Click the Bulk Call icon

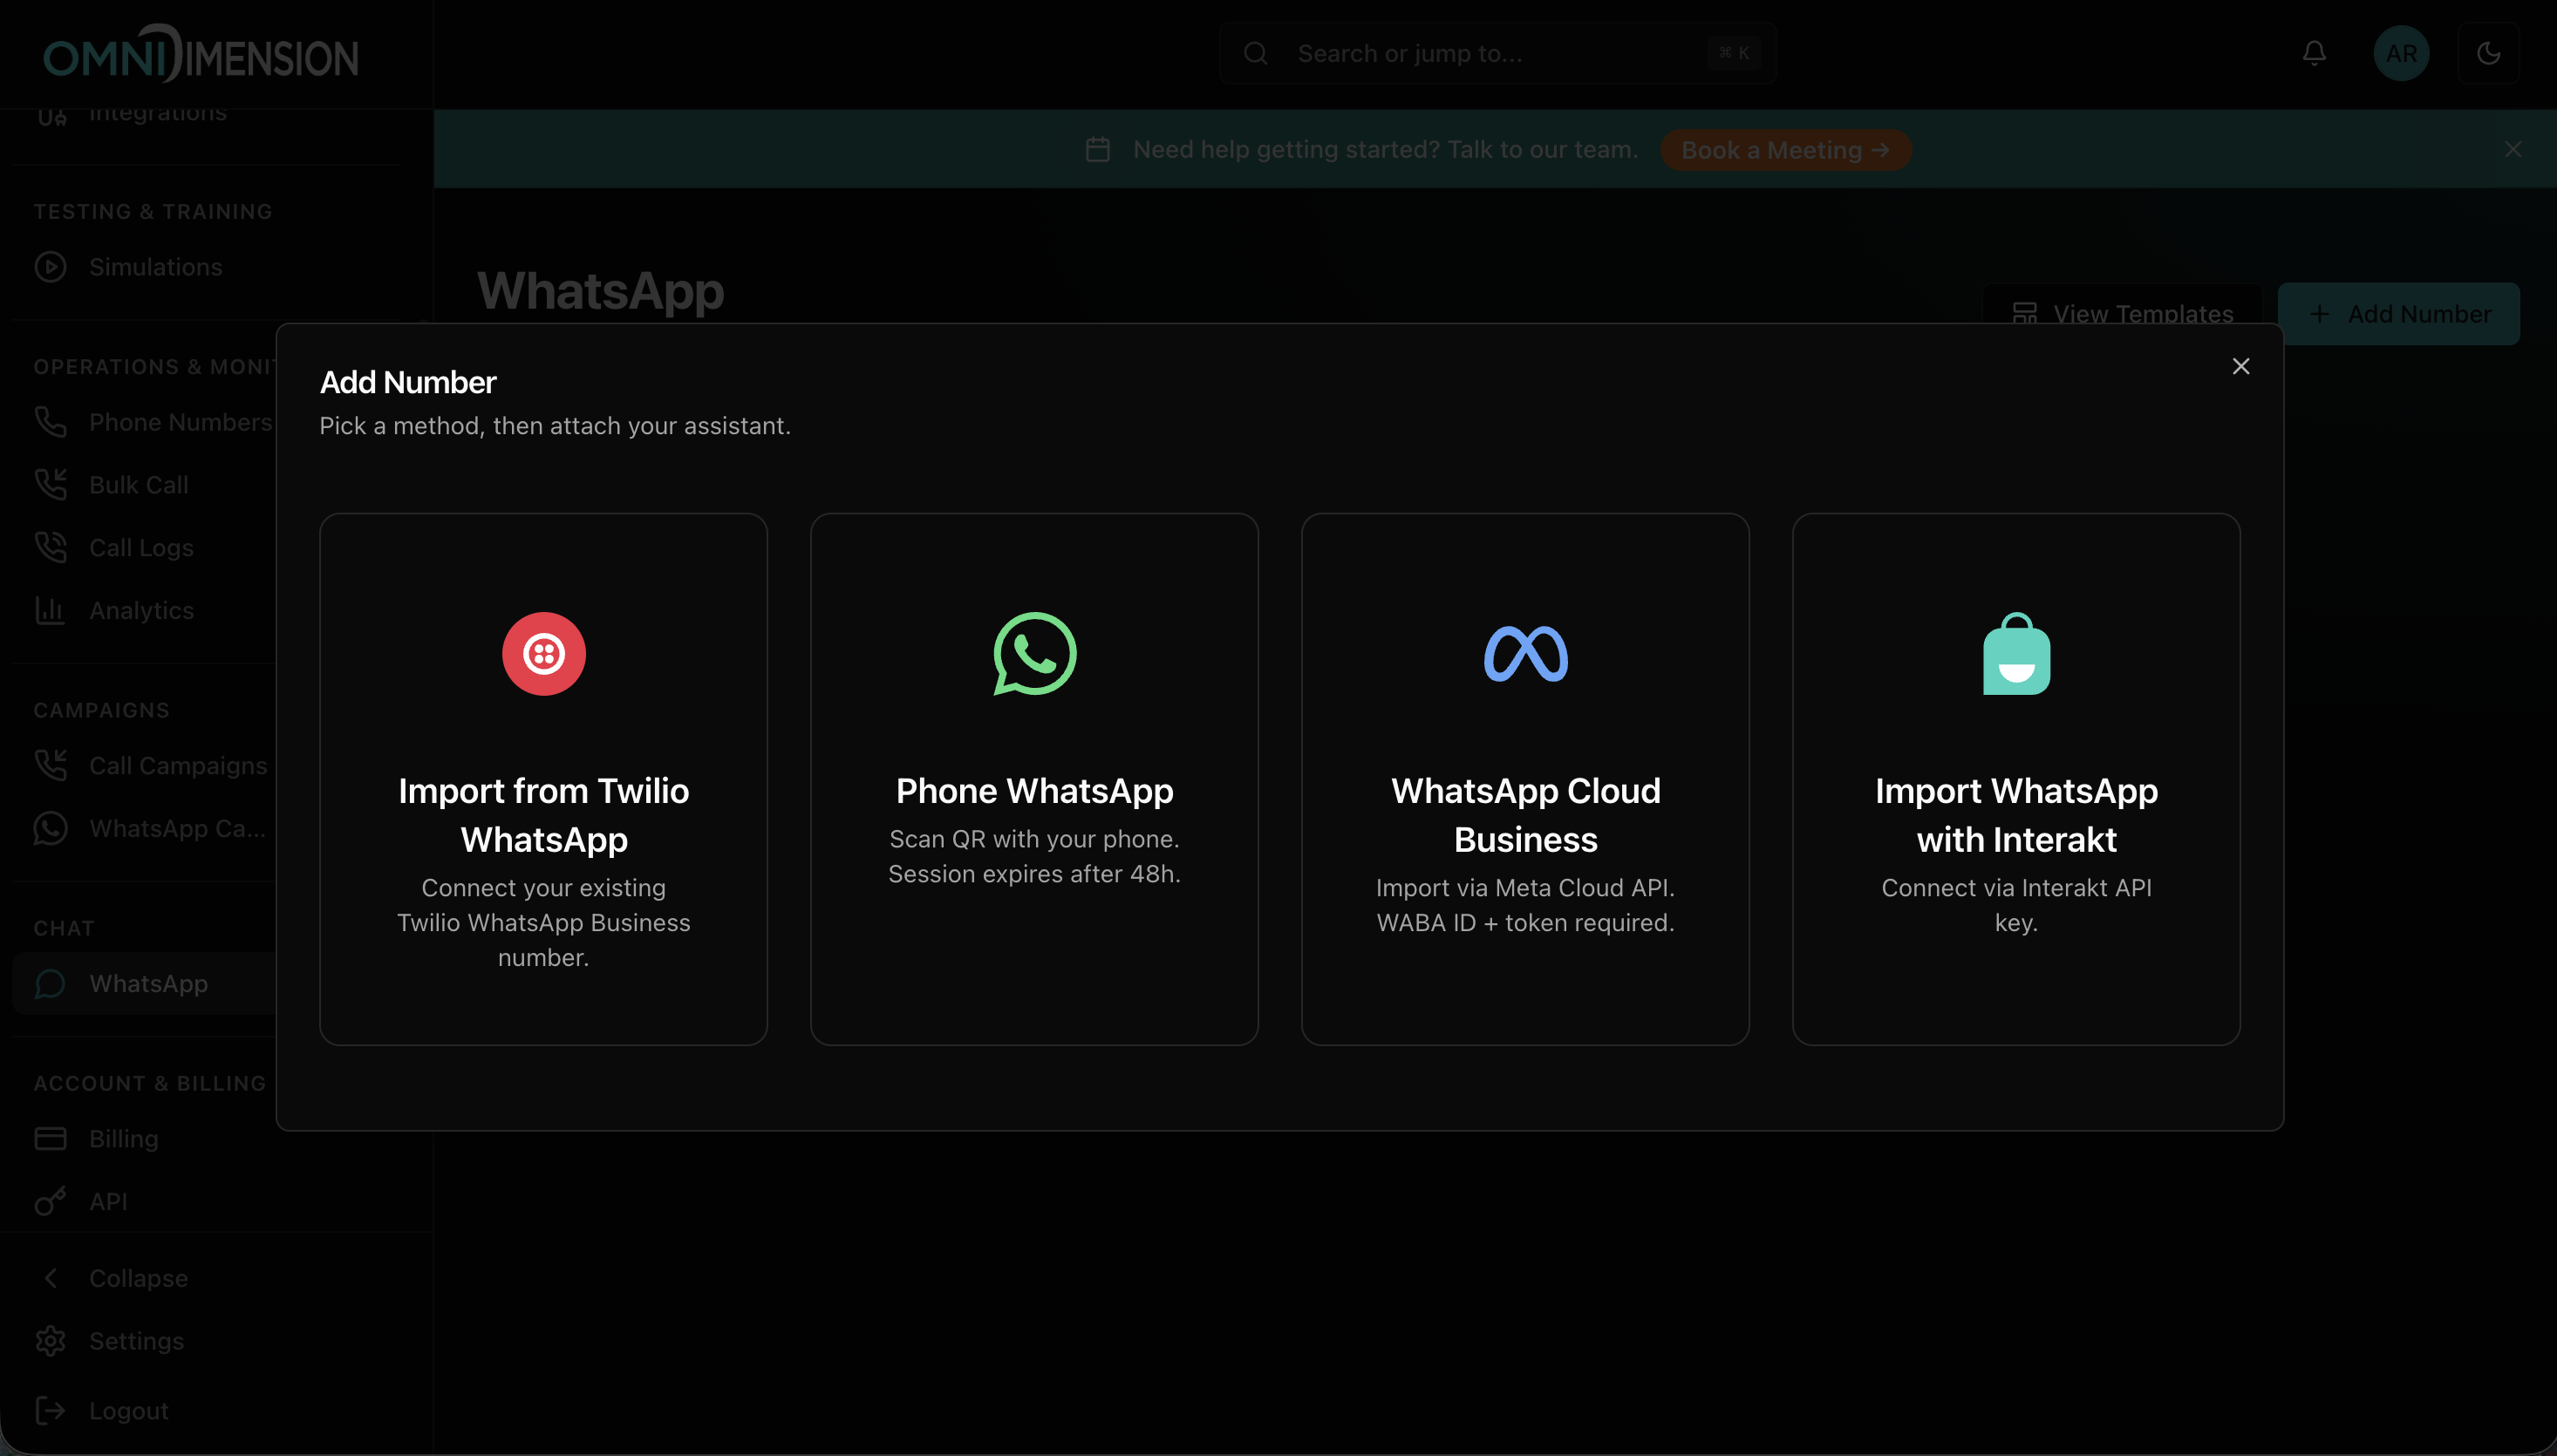tap(50, 485)
